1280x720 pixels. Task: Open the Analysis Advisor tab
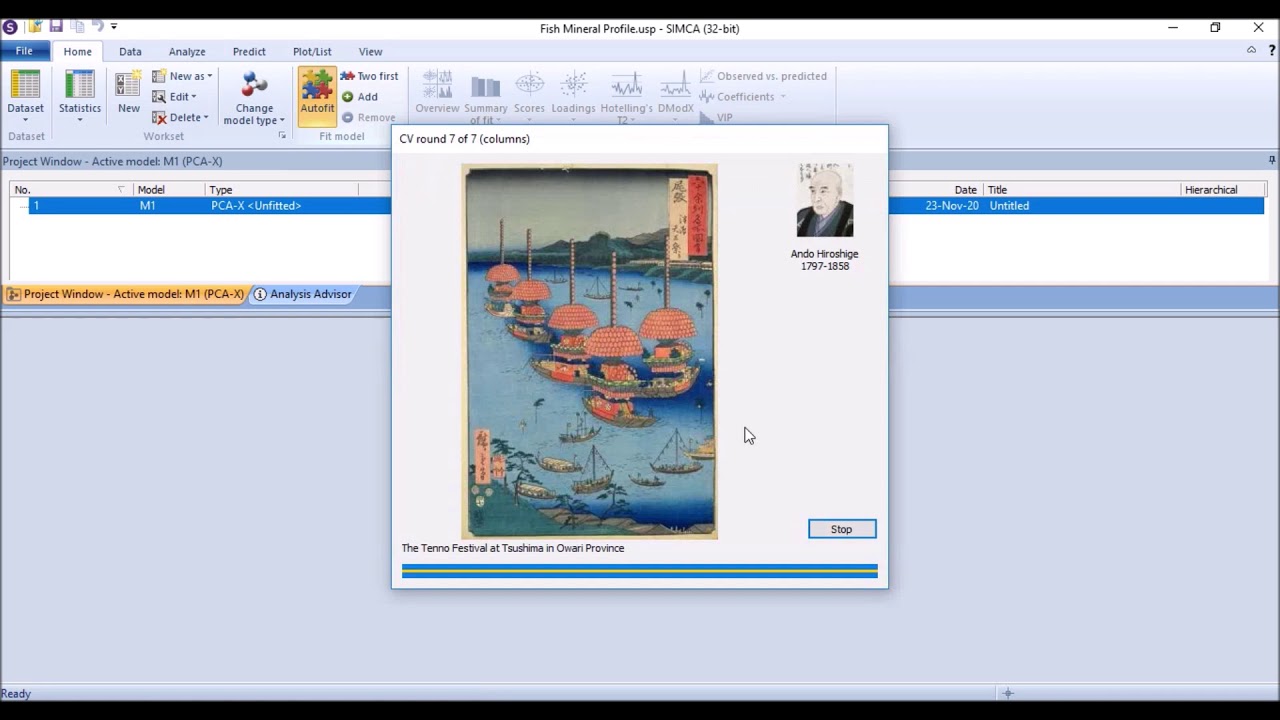tap(302, 294)
